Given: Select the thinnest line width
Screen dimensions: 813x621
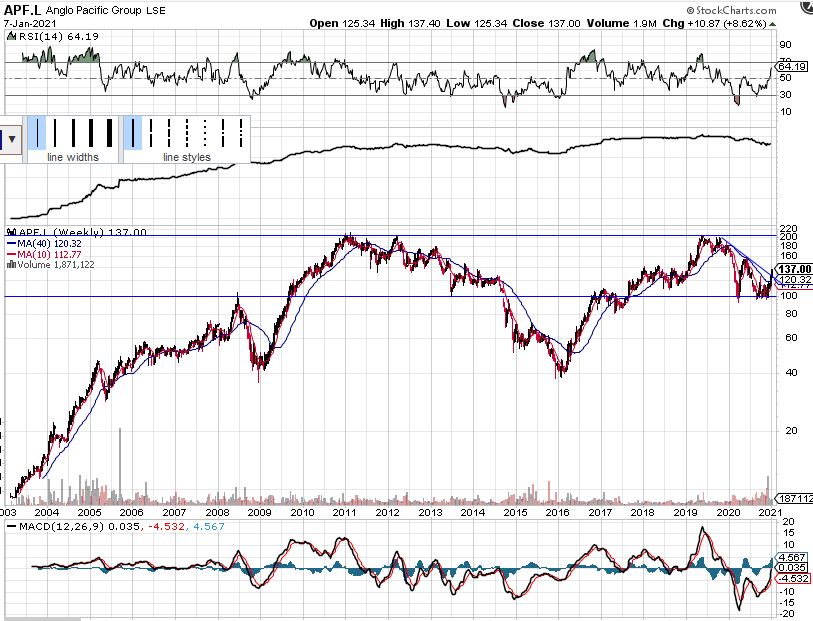Looking at the screenshot, I should coord(37,133).
